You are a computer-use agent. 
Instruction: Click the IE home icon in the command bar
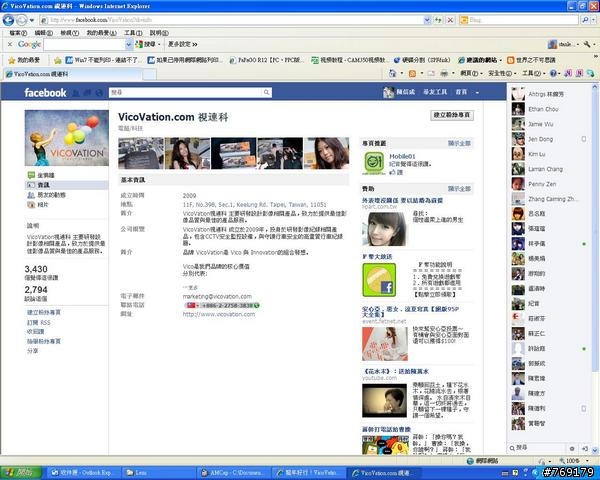[392, 73]
